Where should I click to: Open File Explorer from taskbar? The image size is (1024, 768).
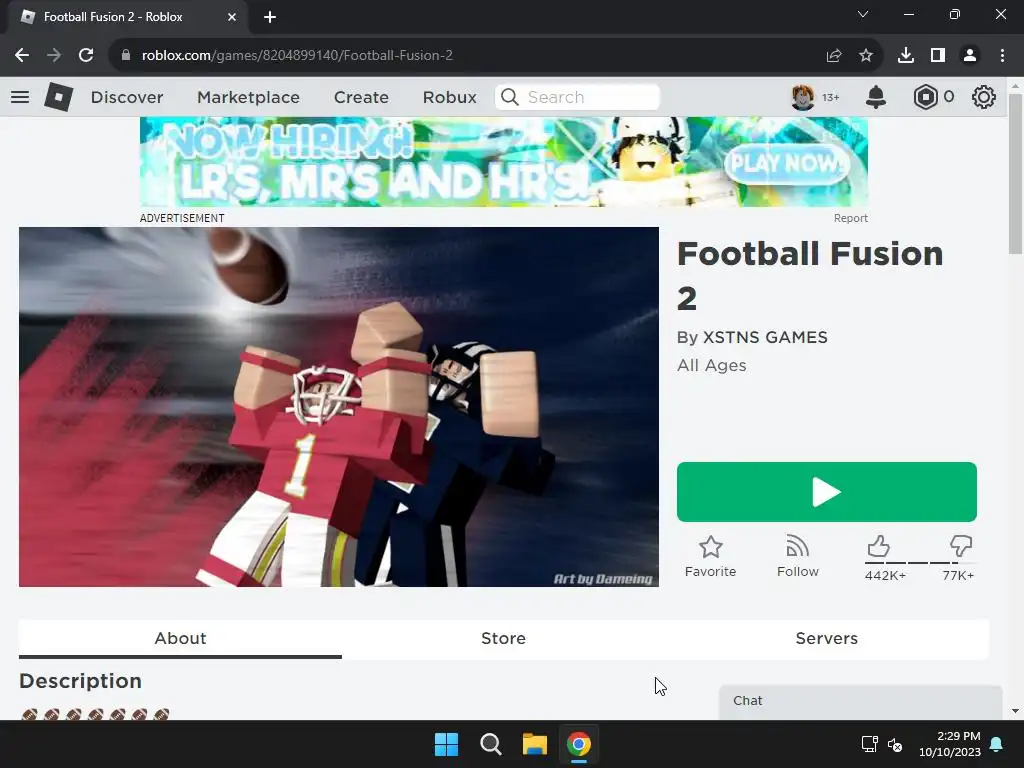tap(534, 744)
